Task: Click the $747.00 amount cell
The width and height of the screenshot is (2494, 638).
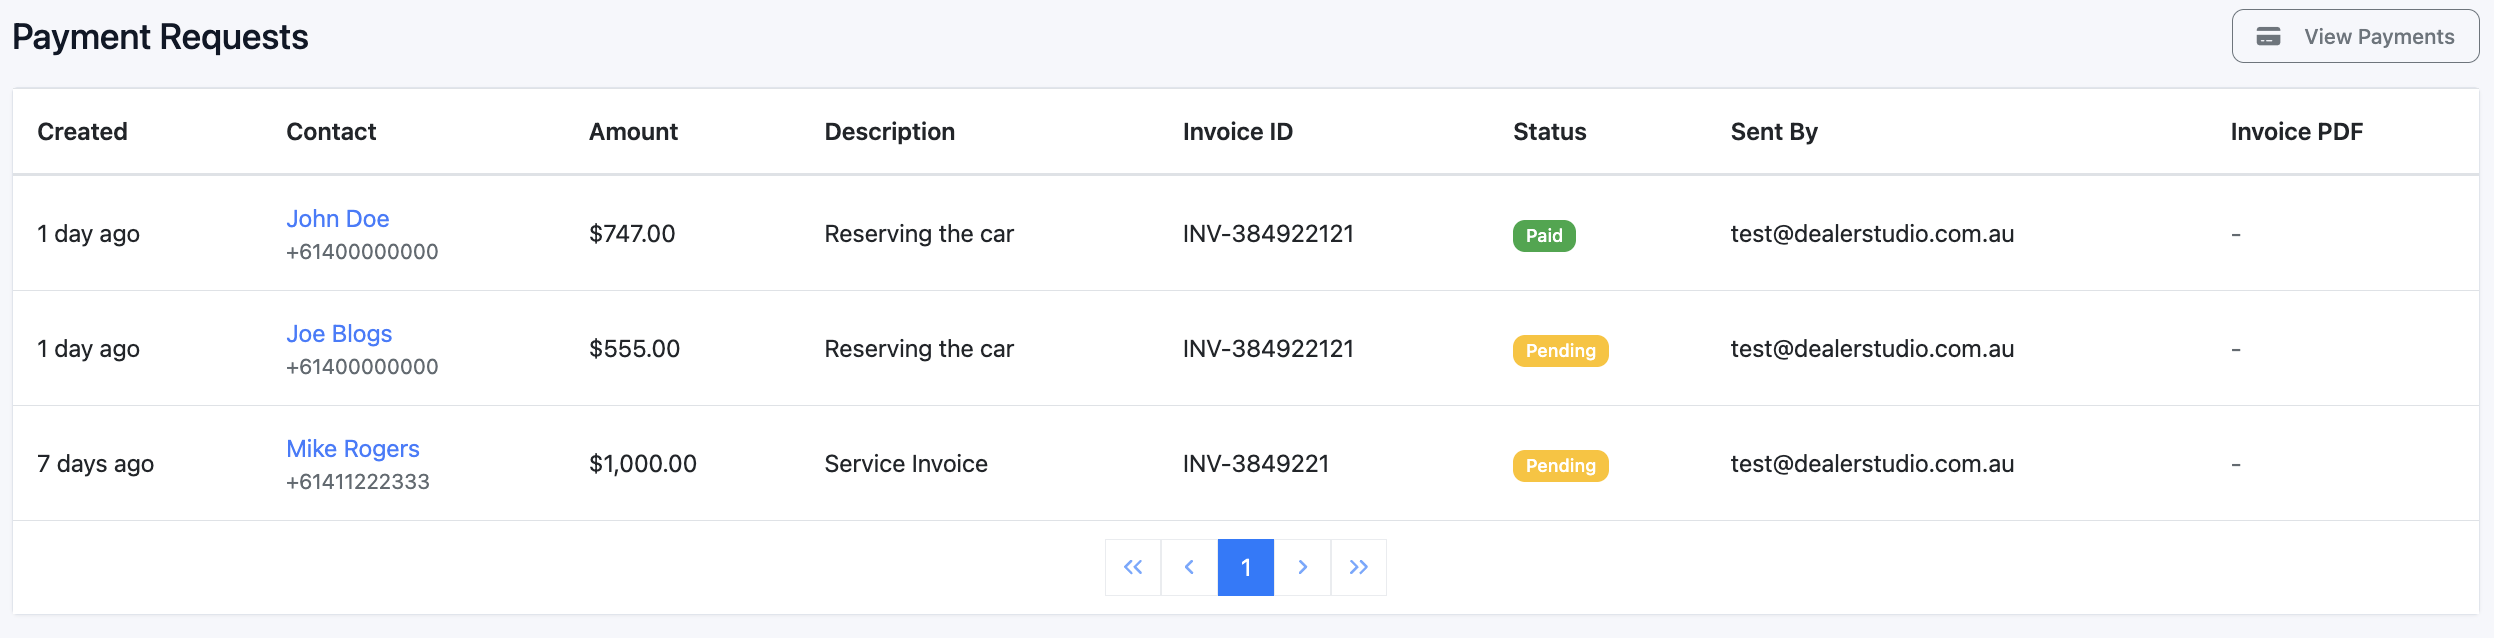Action: [632, 234]
